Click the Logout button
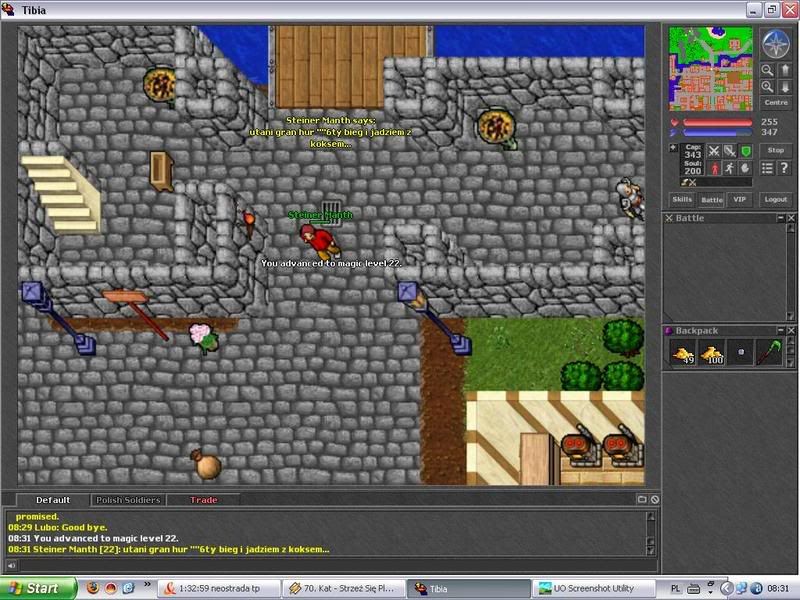Screen dimensions: 800x600 (776, 199)
